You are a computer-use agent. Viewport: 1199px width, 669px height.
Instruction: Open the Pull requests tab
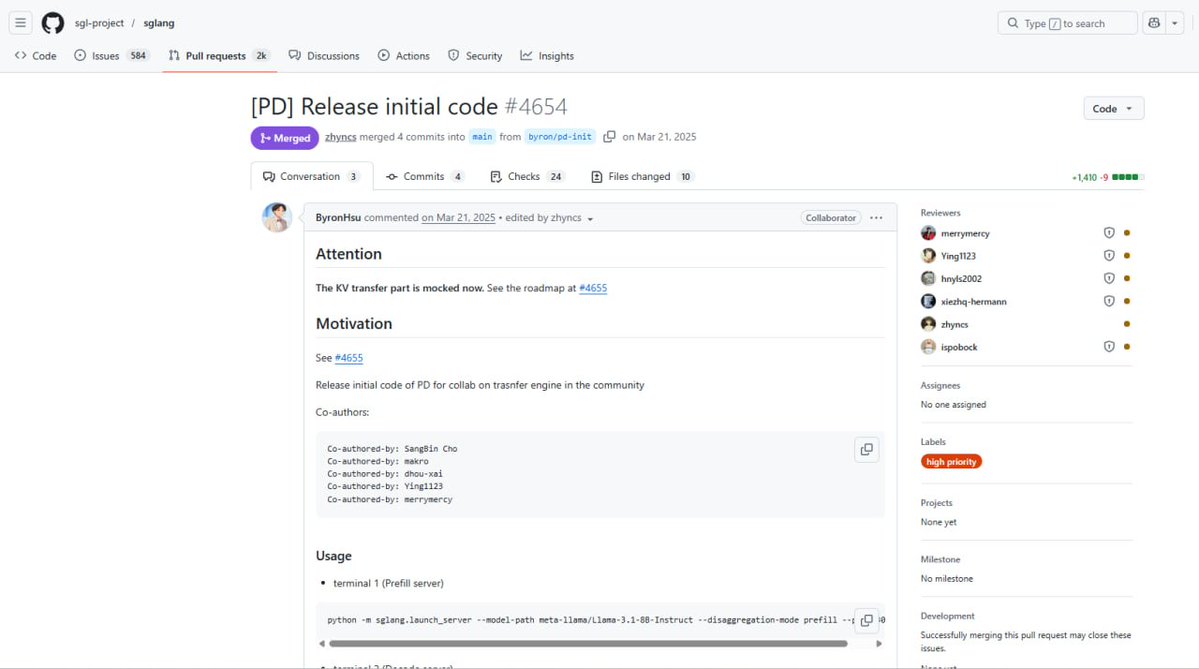point(219,56)
